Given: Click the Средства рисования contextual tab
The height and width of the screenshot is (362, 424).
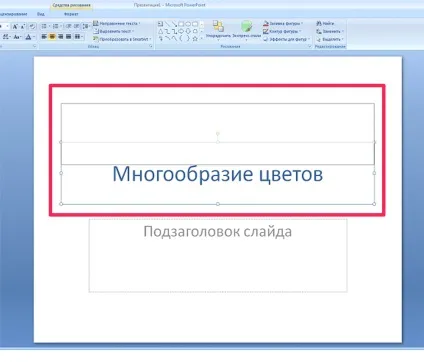Looking at the screenshot, I should [71, 5].
